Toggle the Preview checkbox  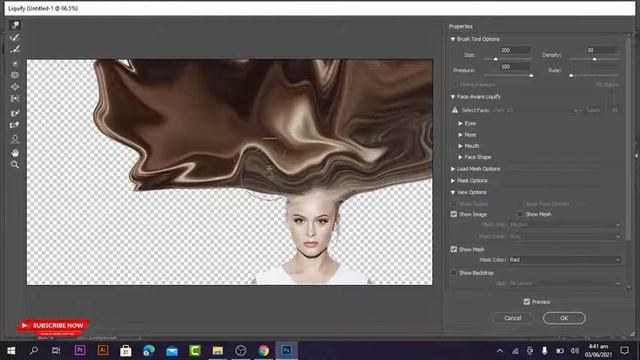pyautogui.click(x=527, y=302)
